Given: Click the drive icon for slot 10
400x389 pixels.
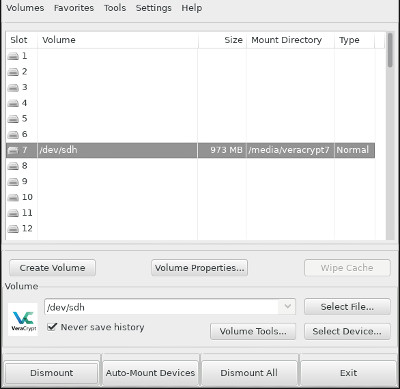Looking at the screenshot, I should pyautogui.click(x=13, y=197).
